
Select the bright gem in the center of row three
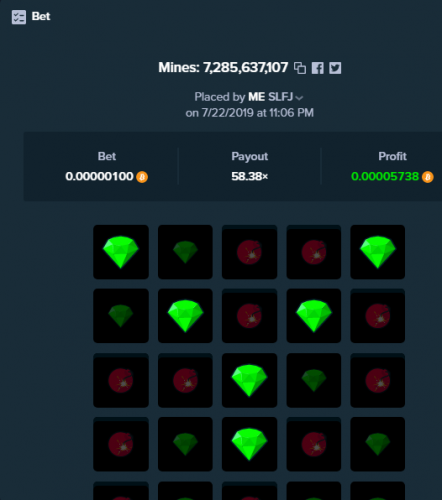tap(249, 380)
